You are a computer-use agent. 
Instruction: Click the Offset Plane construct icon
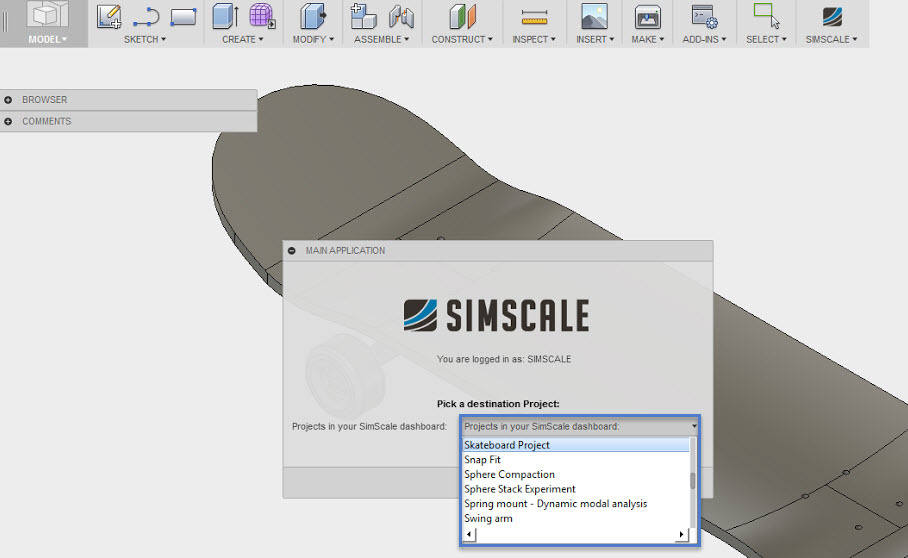(464, 16)
